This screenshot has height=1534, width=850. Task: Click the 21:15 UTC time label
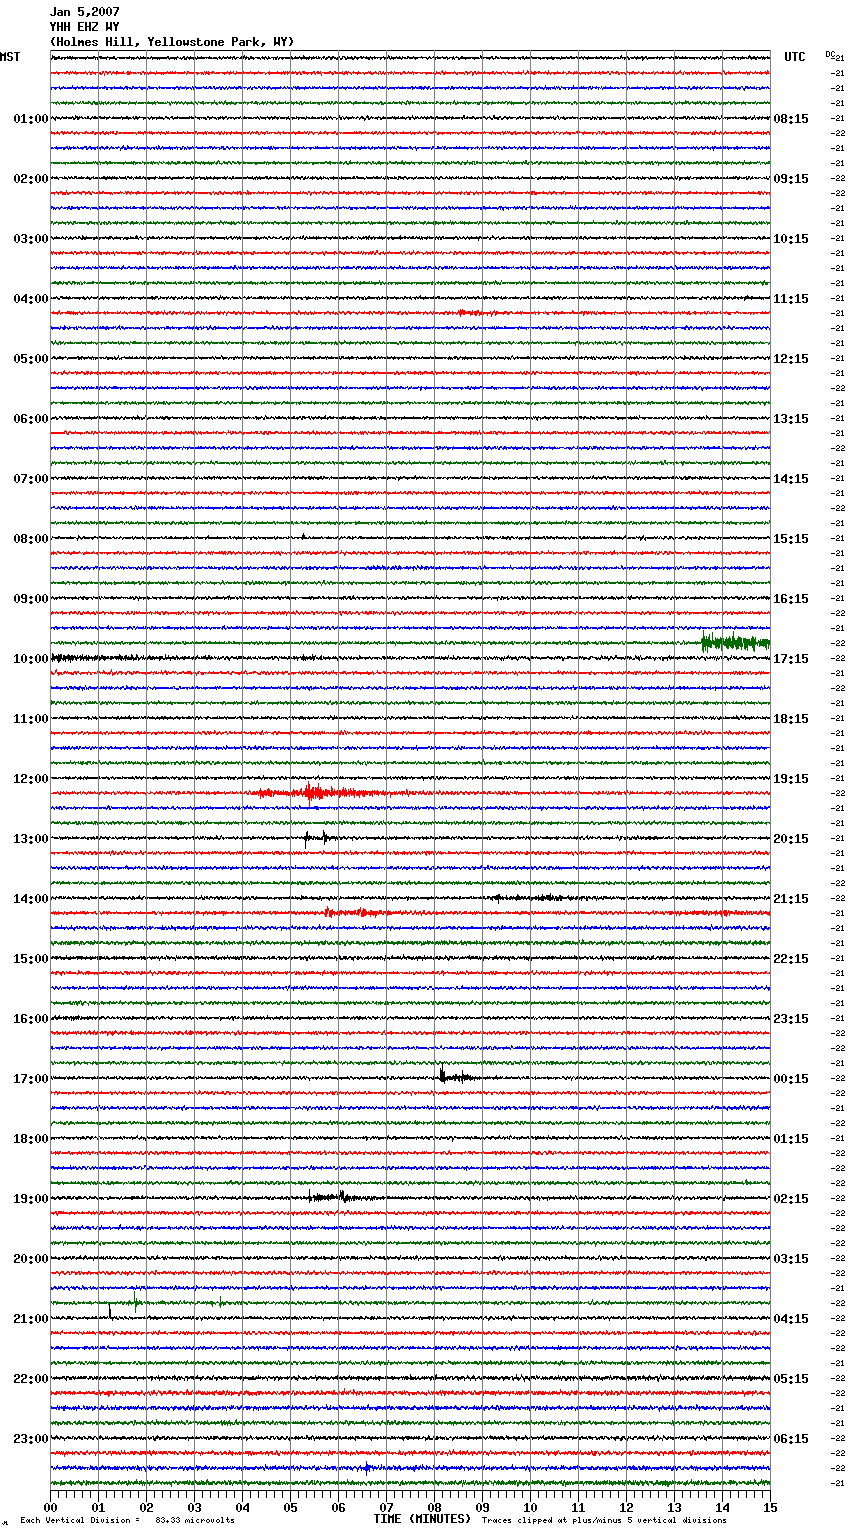tap(791, 899)
